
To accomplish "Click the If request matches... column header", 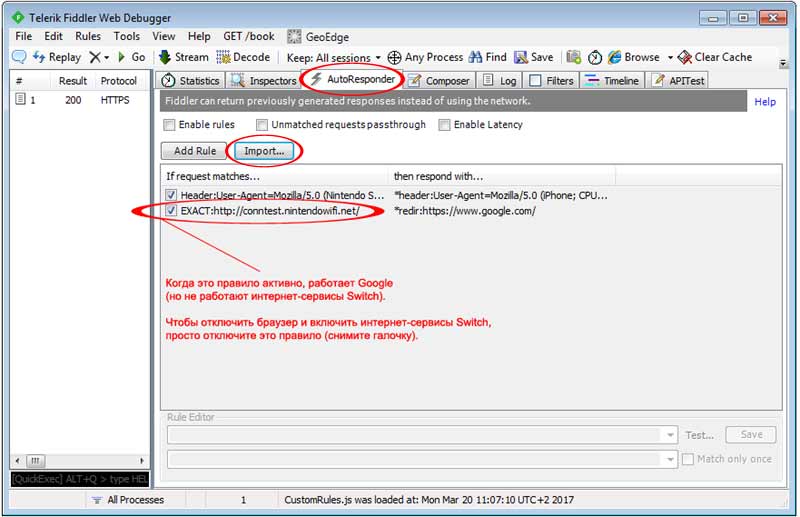I will (x=274, y=176).
